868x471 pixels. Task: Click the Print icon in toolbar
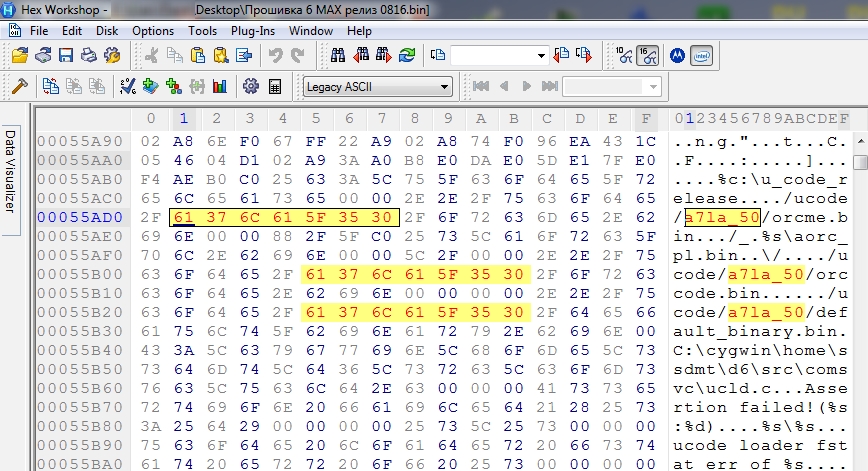[x=88, y=56]
